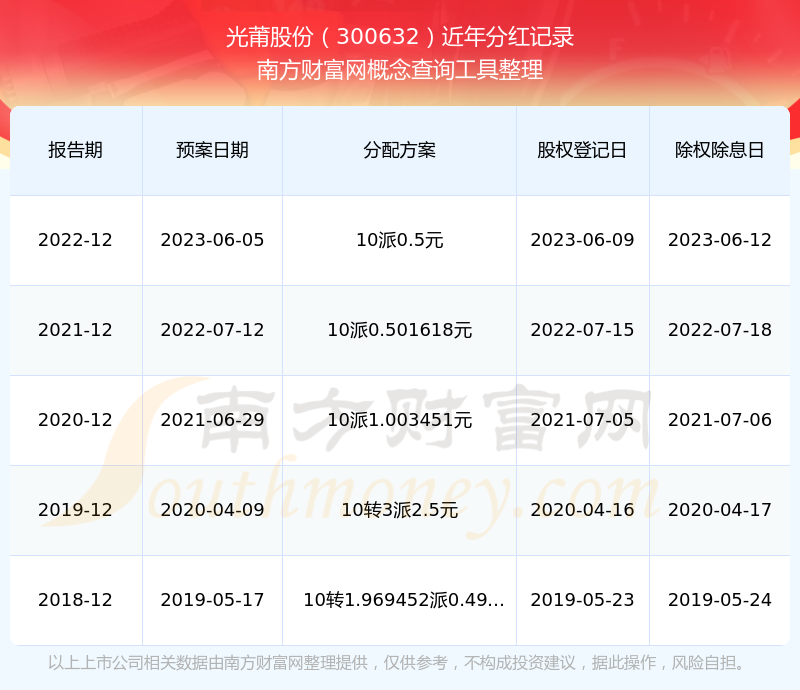The width and height of the screenshot is (800, 690).
Task: Click proposal date 2023-06-05
Action: tap(212, 240)
